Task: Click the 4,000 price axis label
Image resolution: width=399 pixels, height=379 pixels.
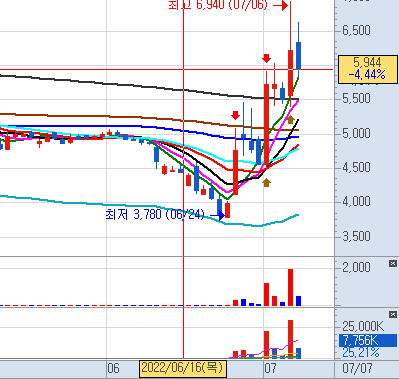Action: [356, 201]
